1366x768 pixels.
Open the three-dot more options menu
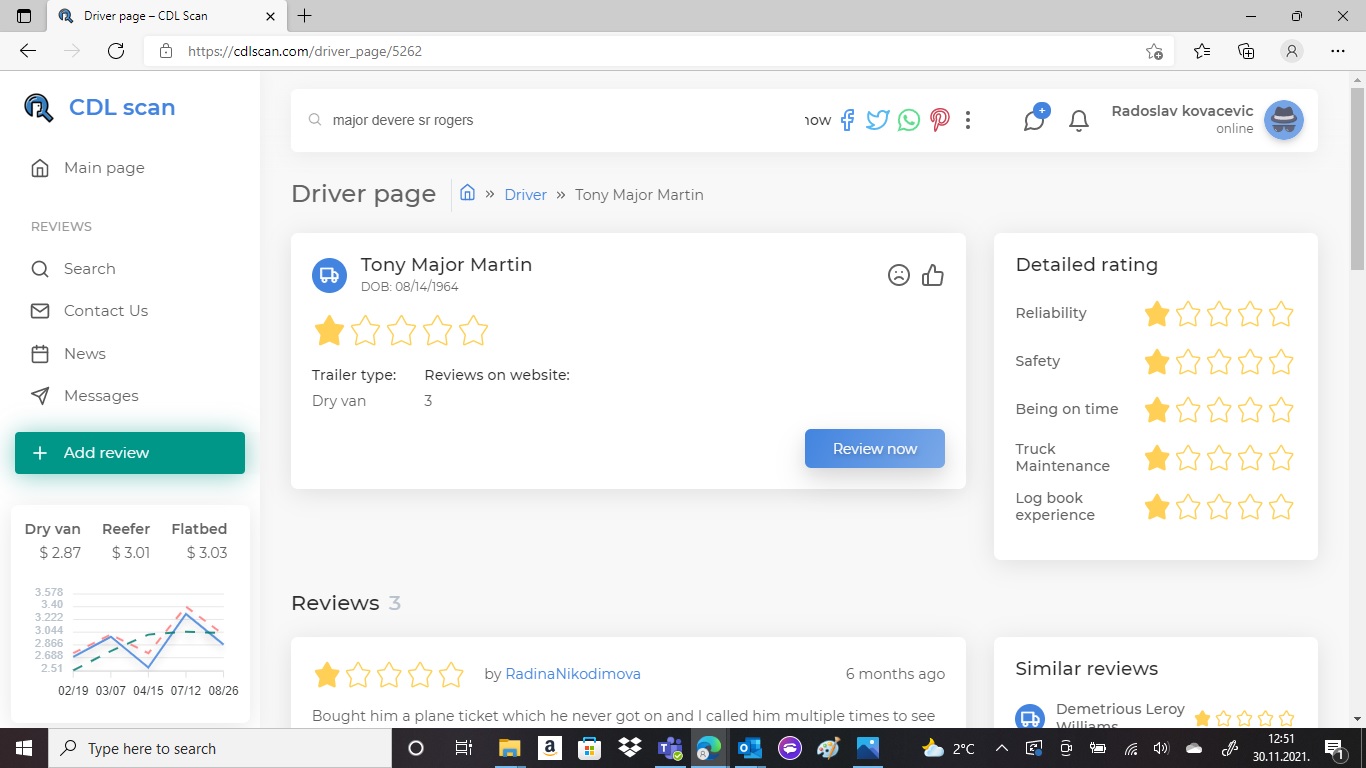967,120
